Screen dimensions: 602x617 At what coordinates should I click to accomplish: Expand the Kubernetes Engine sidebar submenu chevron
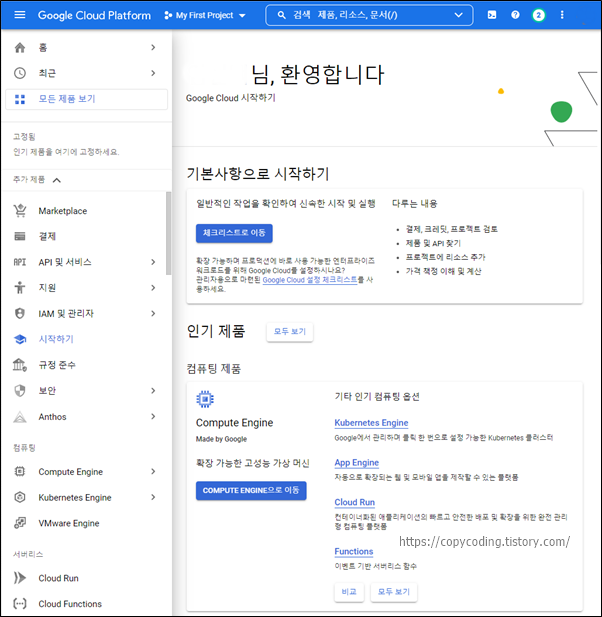click(x=153, y=497)
